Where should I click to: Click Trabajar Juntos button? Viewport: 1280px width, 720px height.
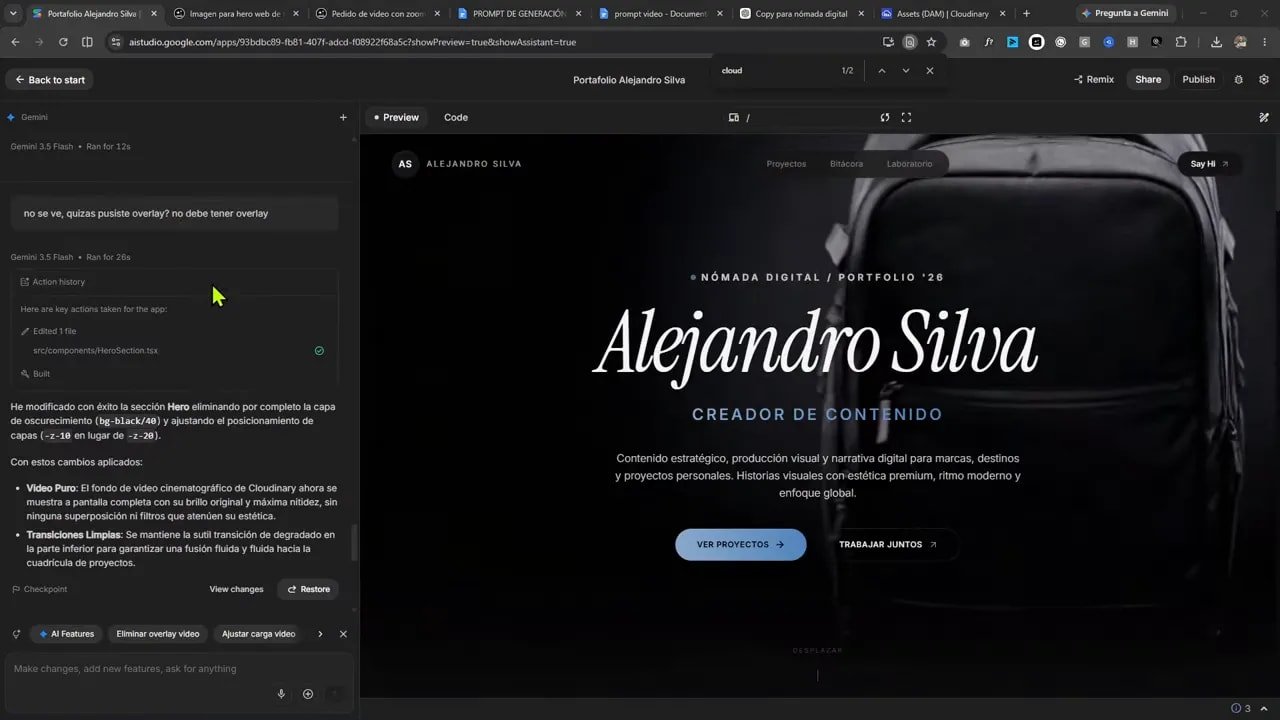[888, 545]
